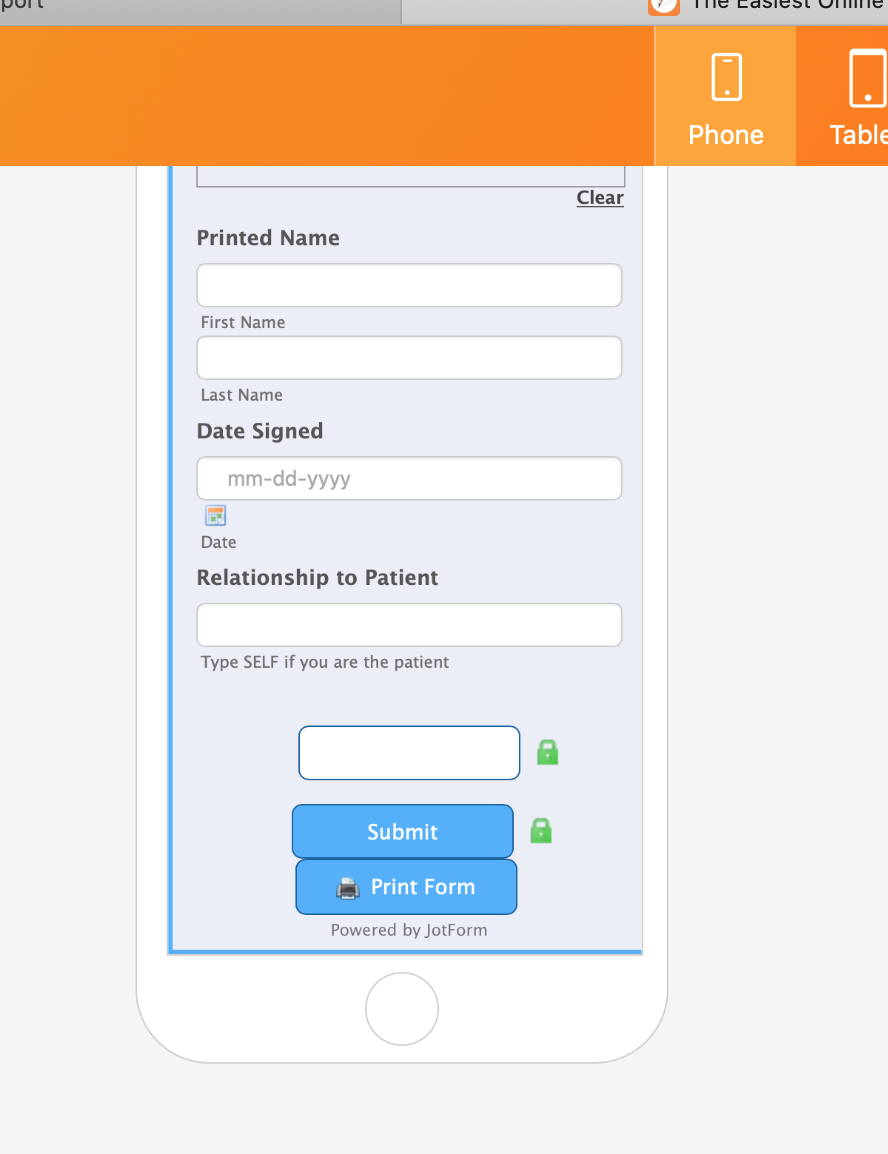This screenshot has width=888, height=1154.
Task: Switch to Phone preview mode
Action: (726, 97)
